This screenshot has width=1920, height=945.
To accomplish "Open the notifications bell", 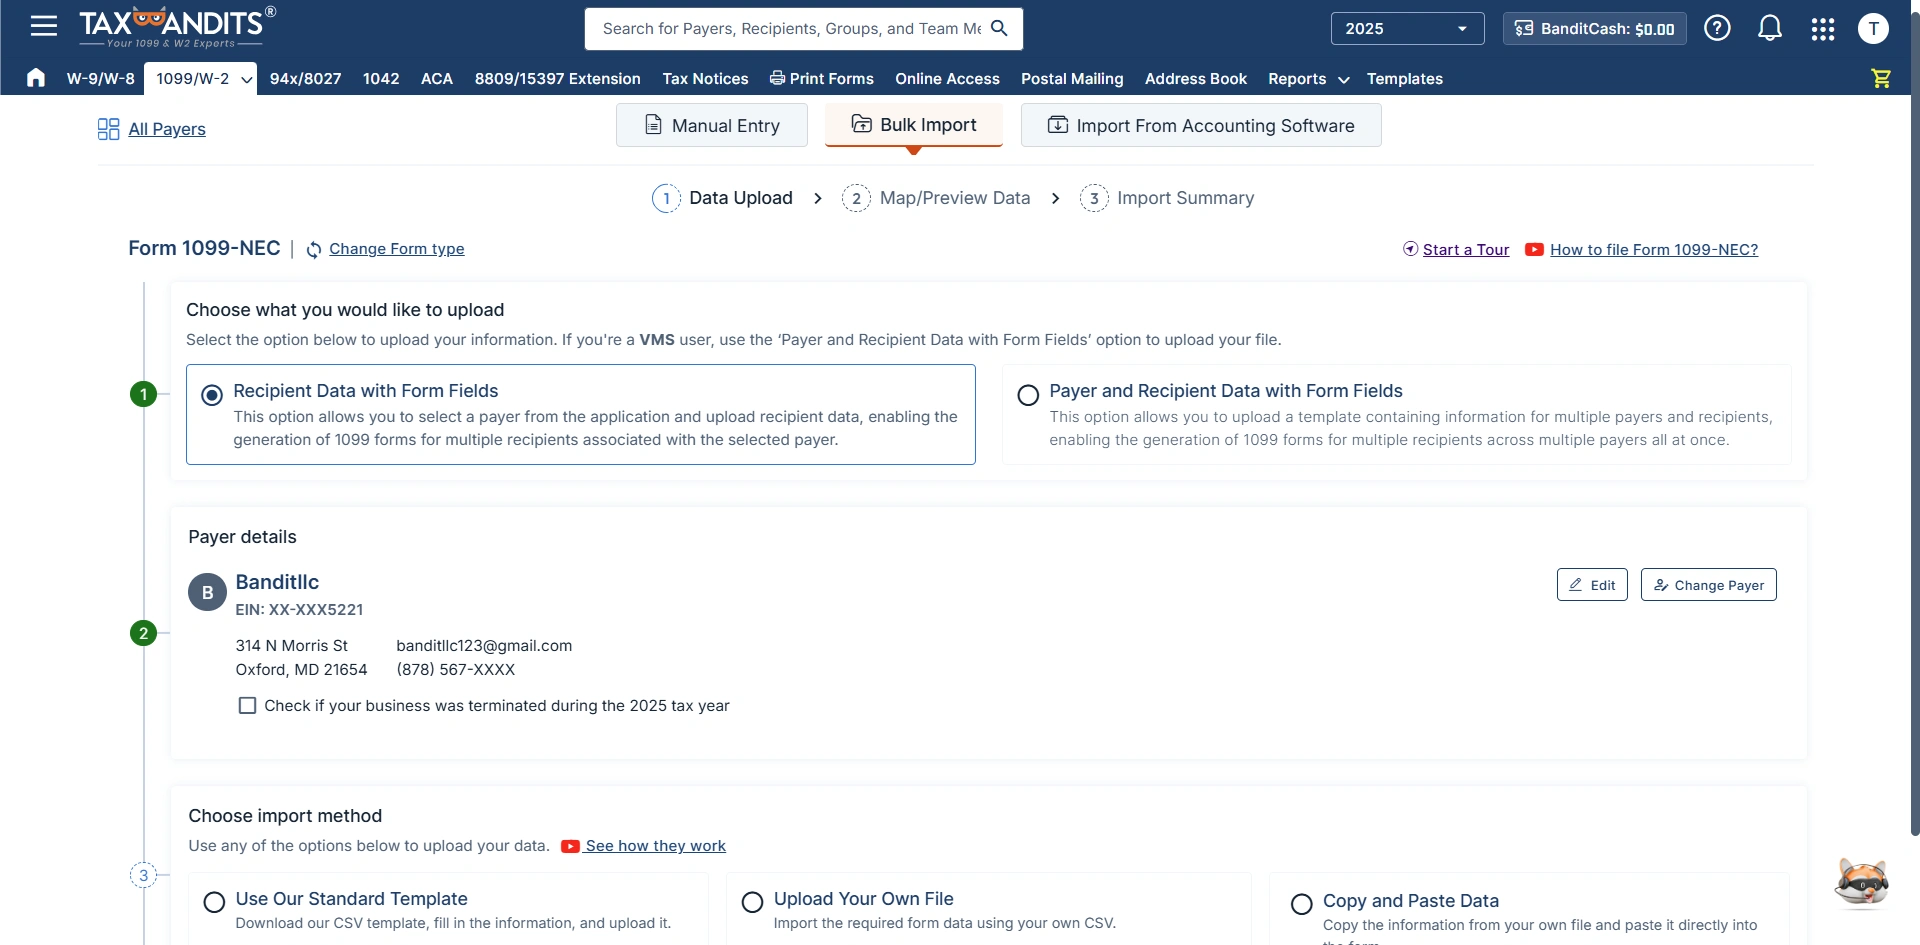I will coord(1769,28).
